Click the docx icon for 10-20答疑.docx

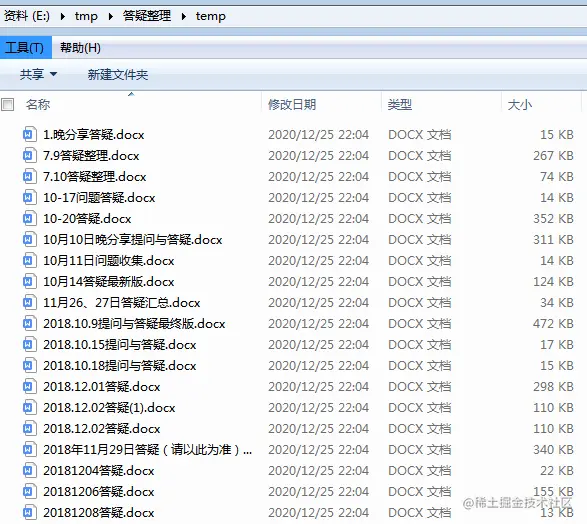(x=30, y=218)
